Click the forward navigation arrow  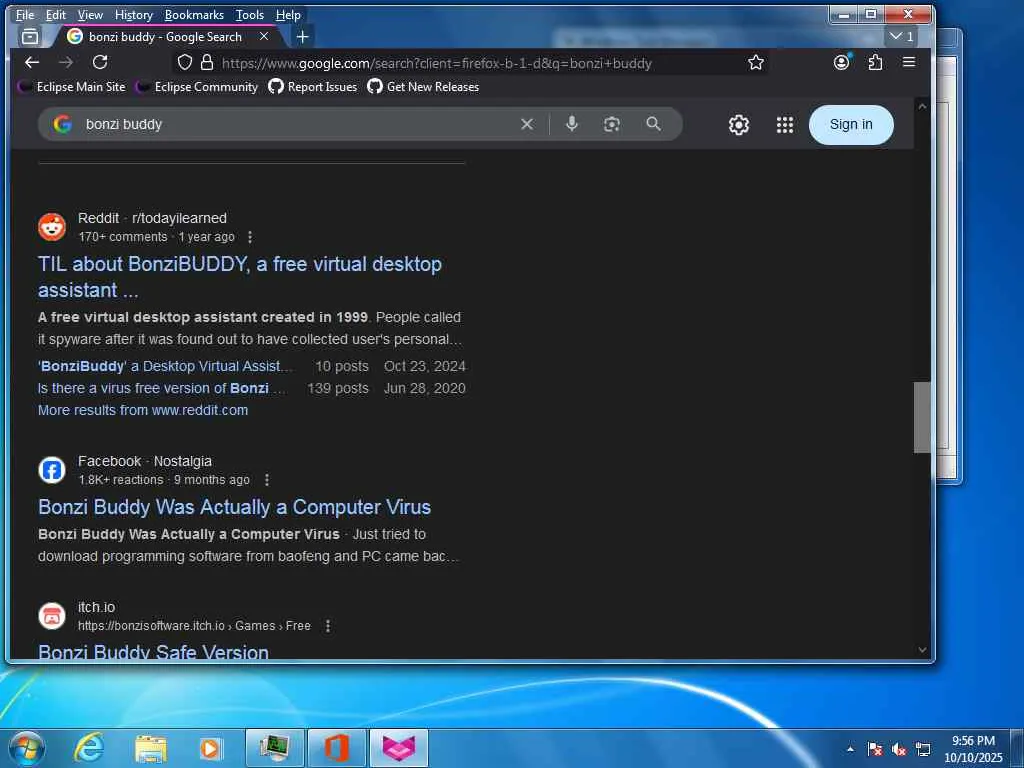click(x=66, y=63)
